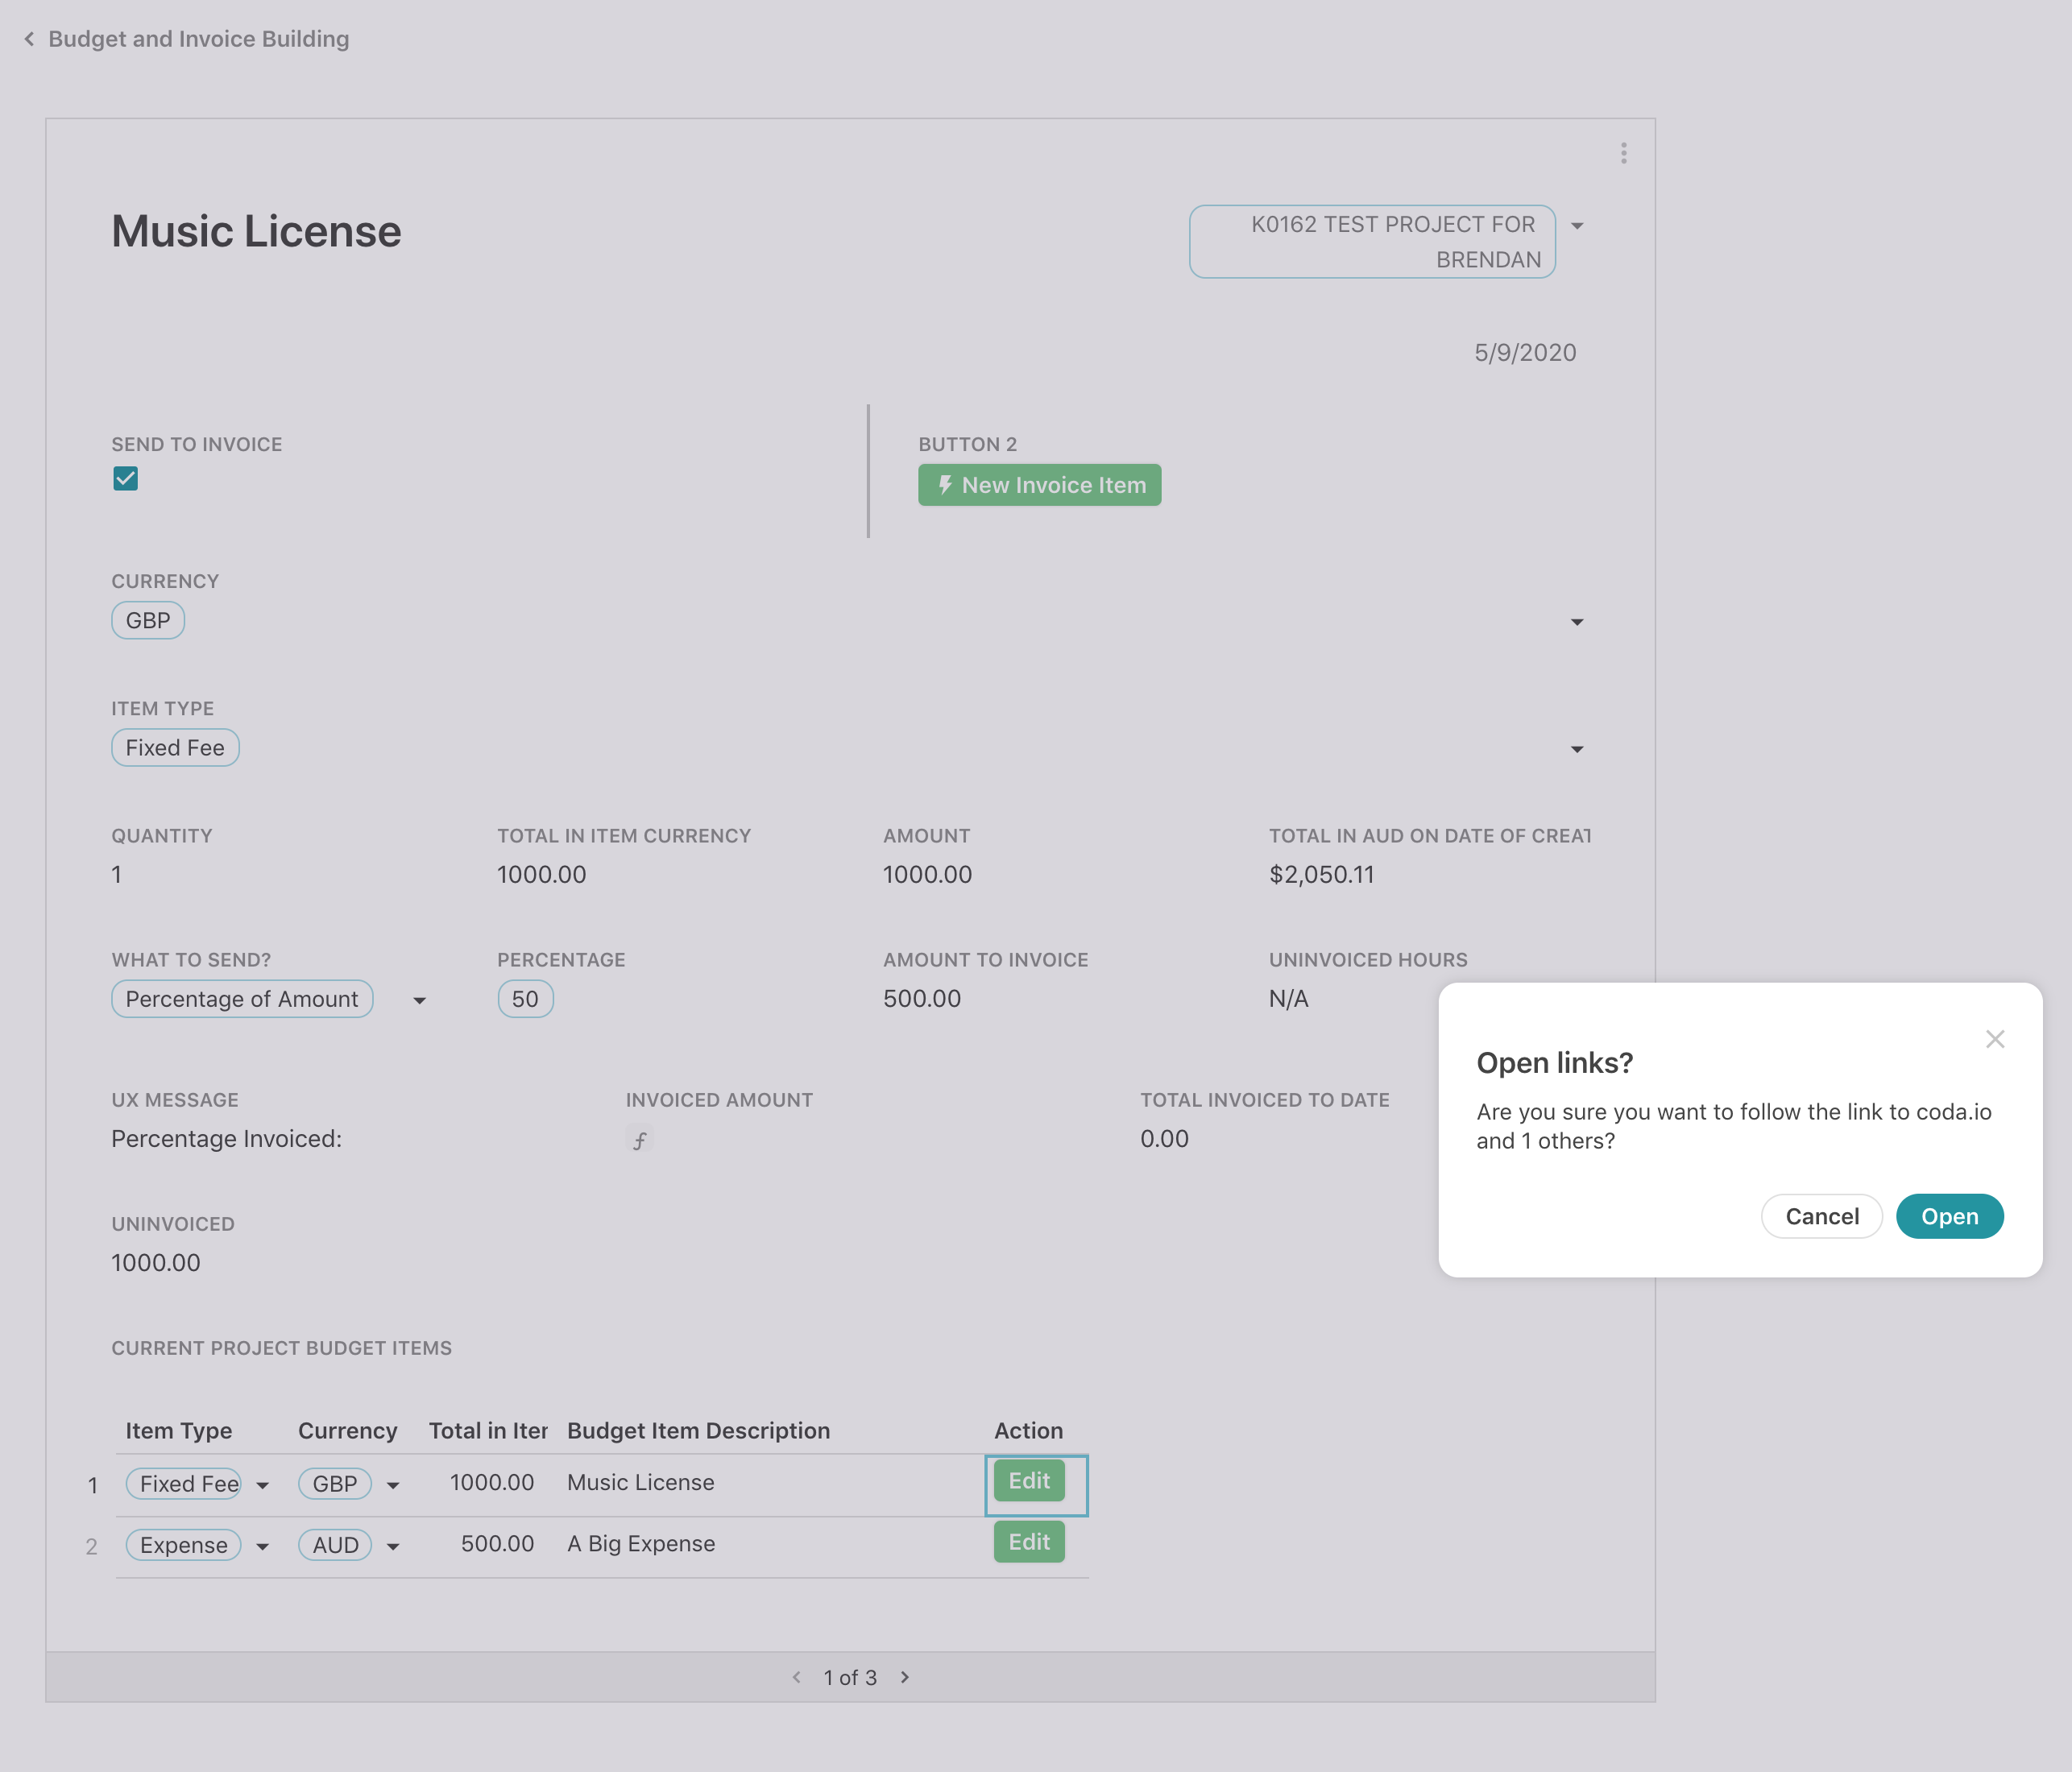
Task: Go to the previous record arrow
Action: 796,1677
